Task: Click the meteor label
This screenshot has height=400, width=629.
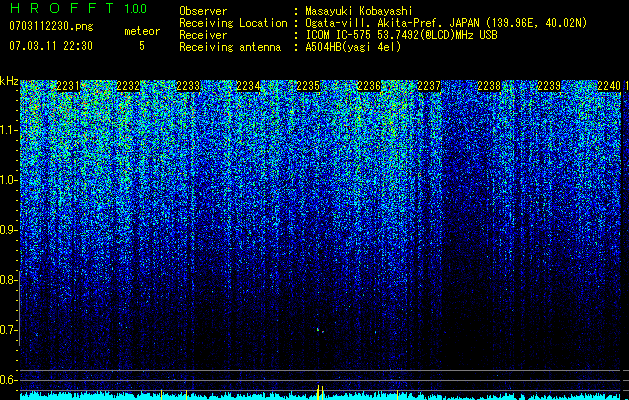Action: click(x=142, y=31)
